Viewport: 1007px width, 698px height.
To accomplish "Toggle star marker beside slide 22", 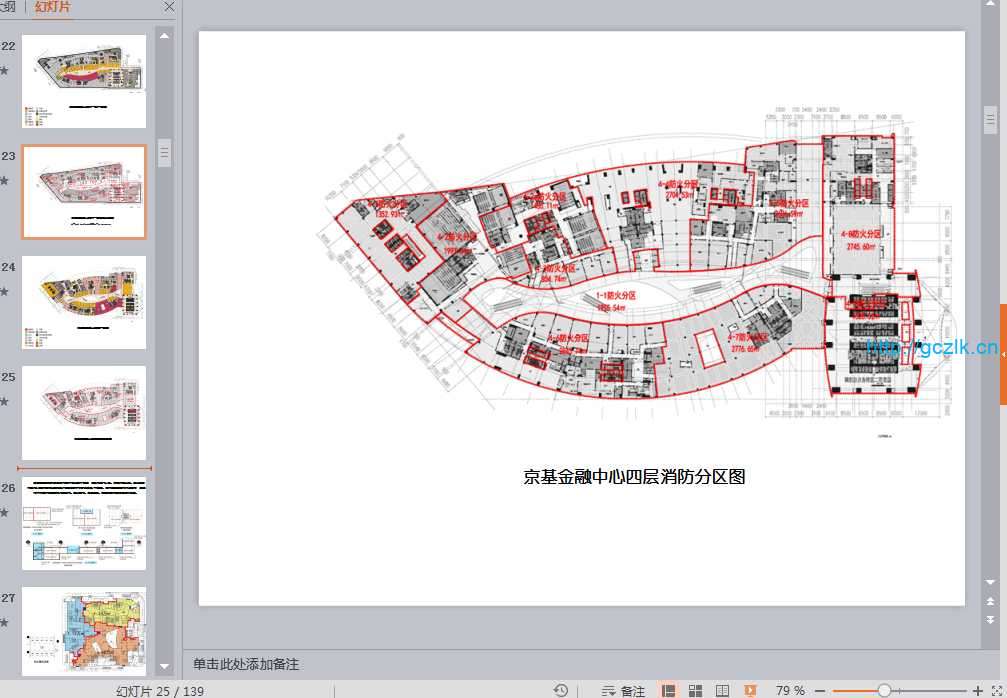I will click(x=5, y=71).
